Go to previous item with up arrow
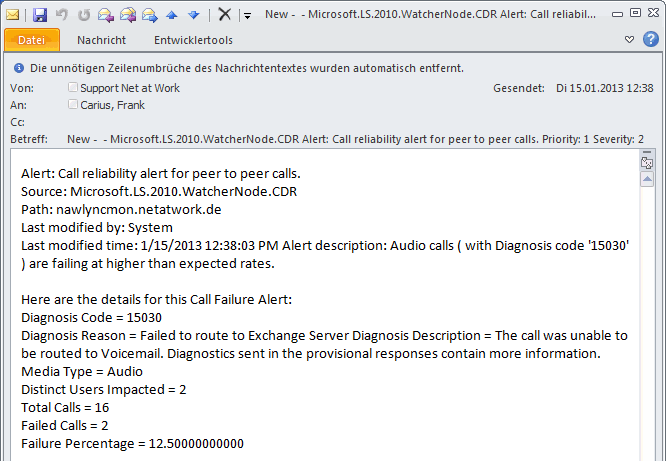This screenshot has width=666, height=461. tap(172, 15)
